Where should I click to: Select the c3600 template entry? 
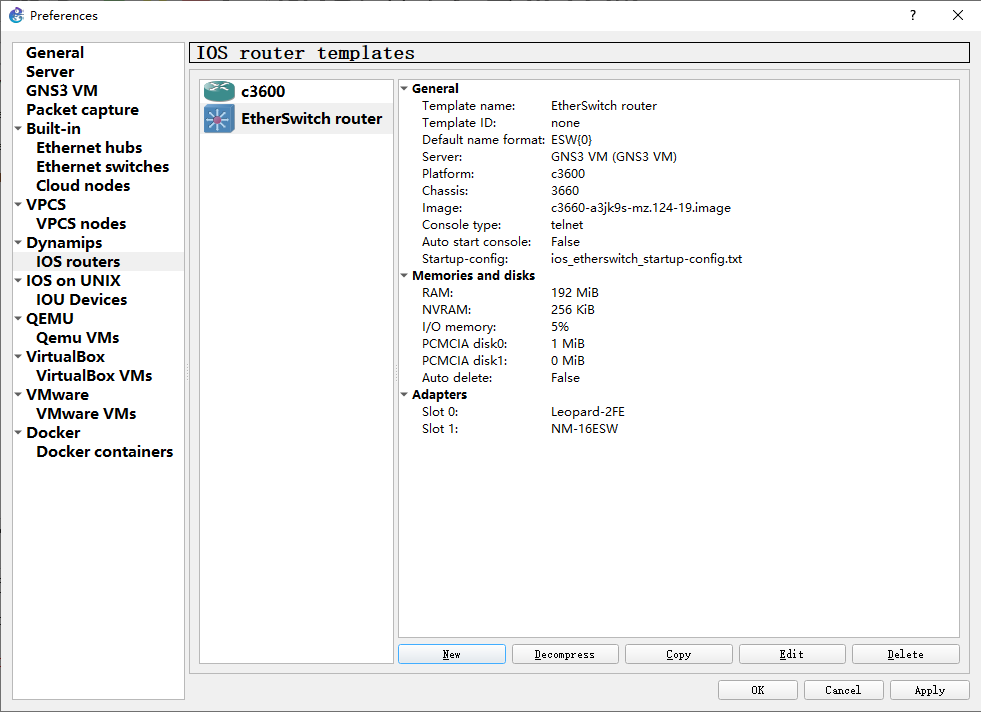click(297, 91)
